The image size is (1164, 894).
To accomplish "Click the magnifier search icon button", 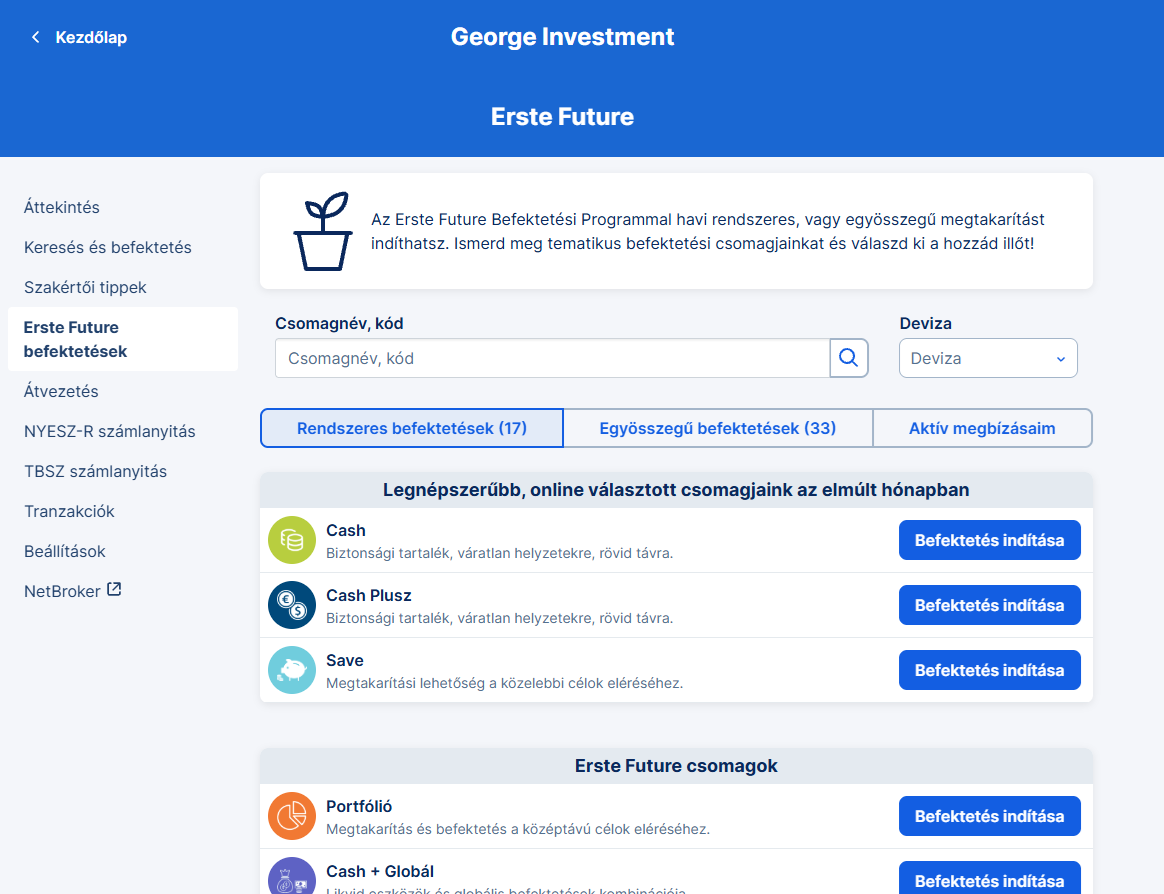I will 849,358.
